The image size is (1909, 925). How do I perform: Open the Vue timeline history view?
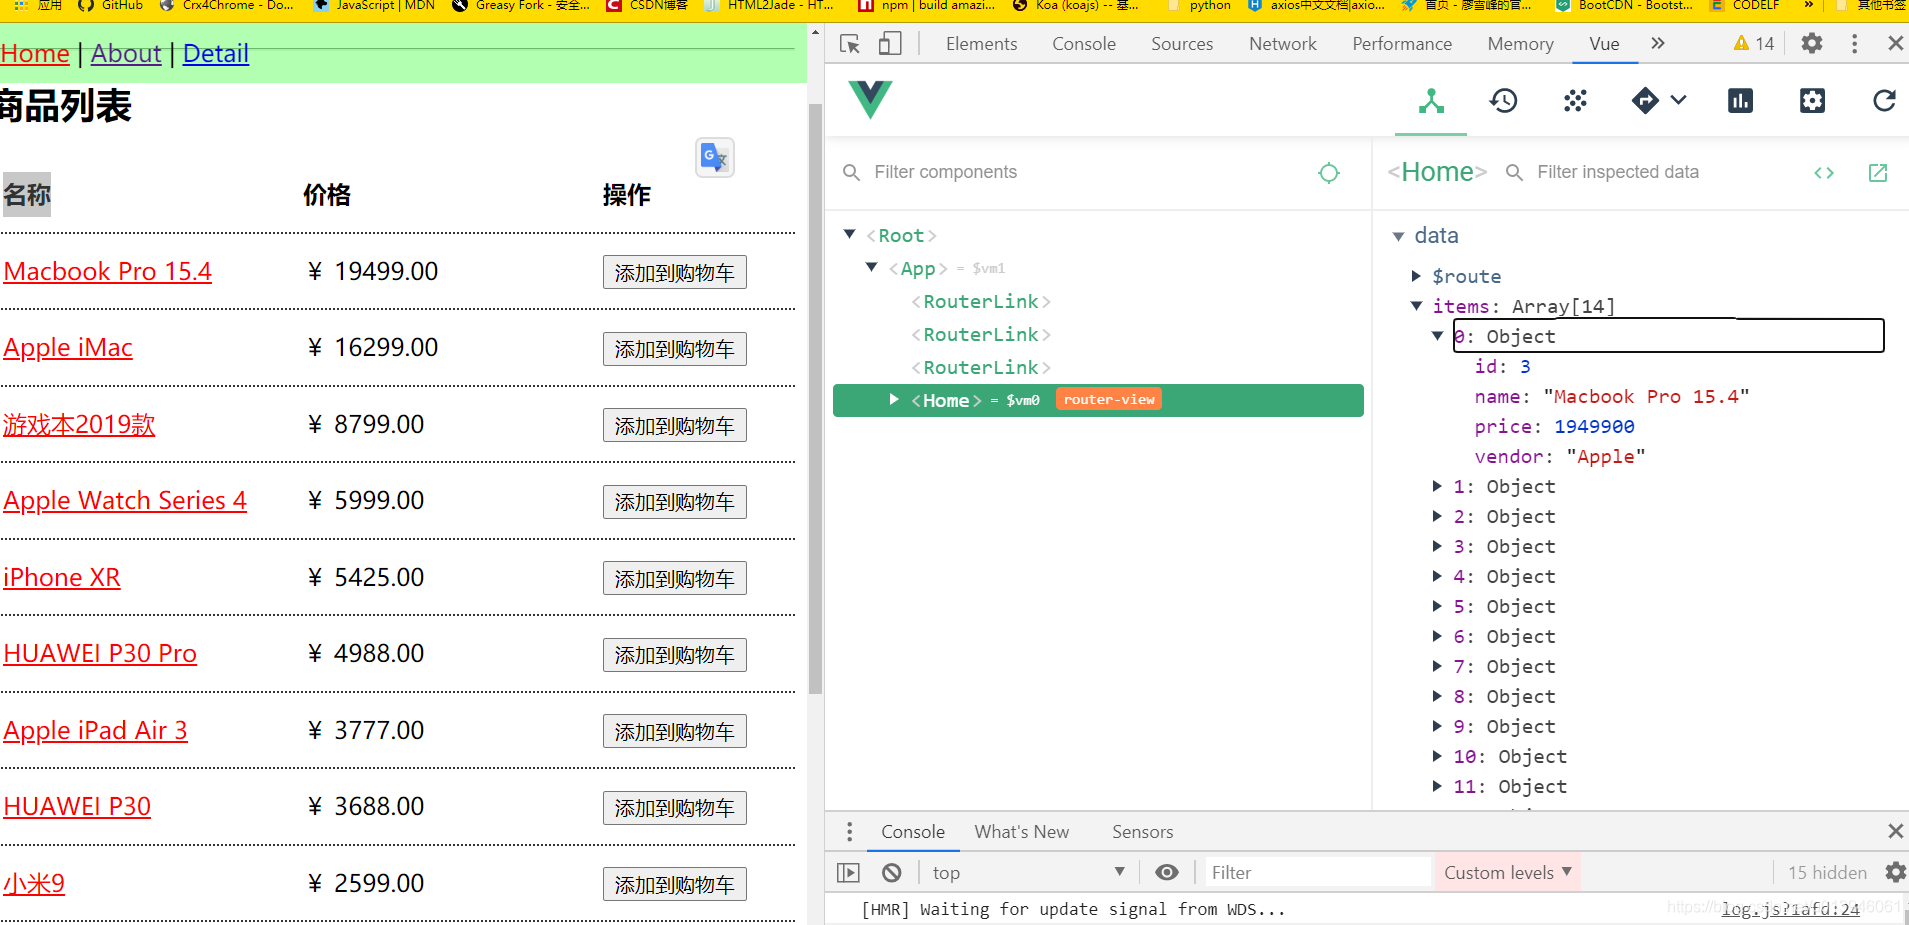click(x=1503, y=101)
